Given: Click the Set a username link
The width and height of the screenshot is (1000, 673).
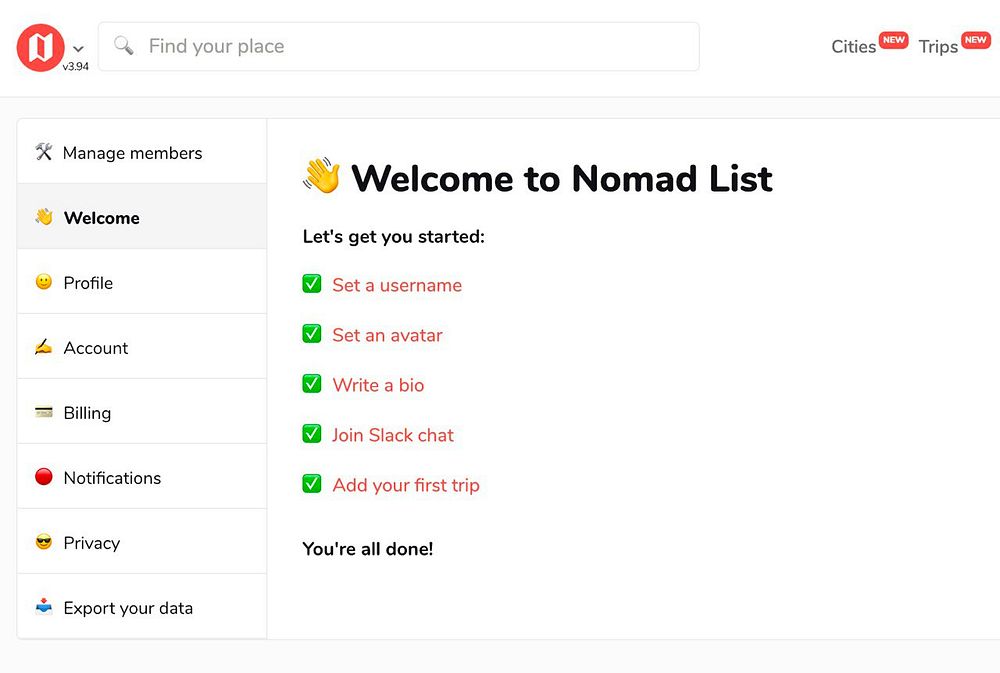Looking at the screenshot, I should pos(397,285).
